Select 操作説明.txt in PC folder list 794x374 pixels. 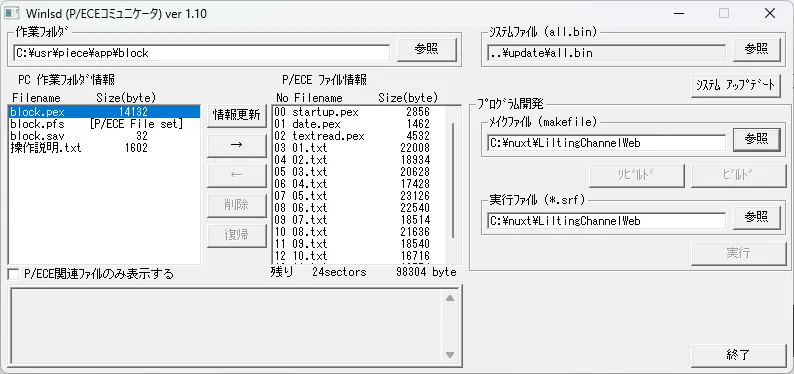click(x=104, y=148)
